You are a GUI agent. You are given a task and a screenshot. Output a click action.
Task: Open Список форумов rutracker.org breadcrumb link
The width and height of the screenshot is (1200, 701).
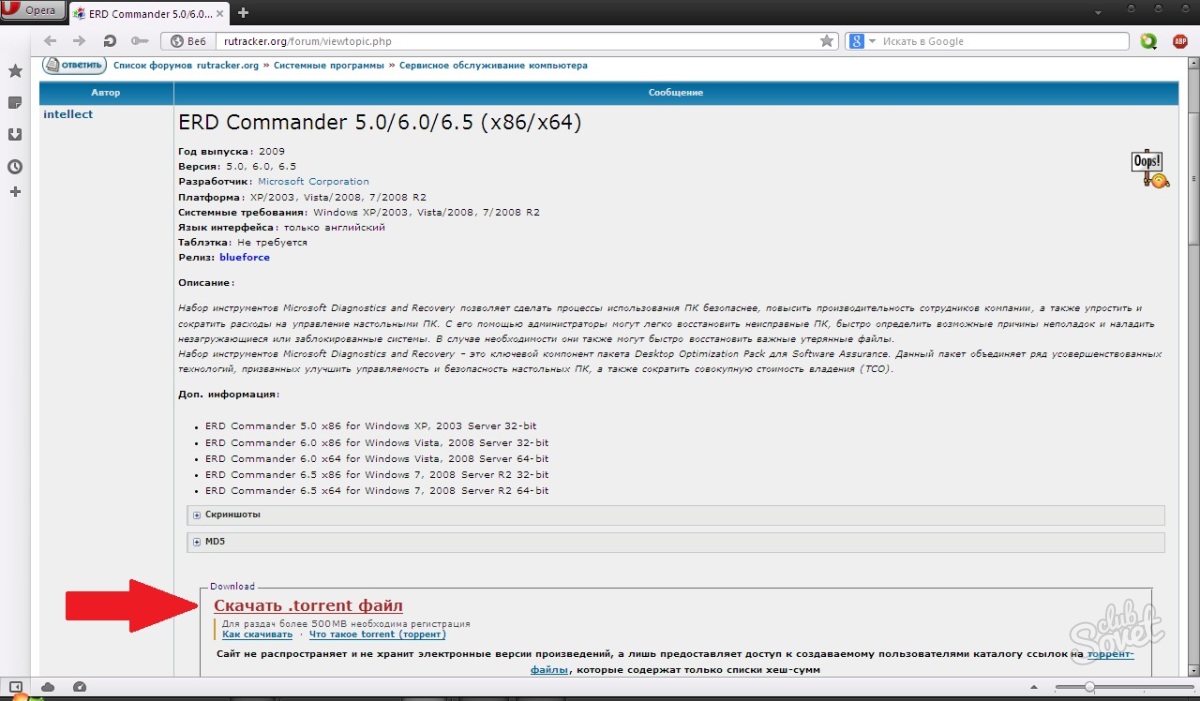(x=186, y=65)
